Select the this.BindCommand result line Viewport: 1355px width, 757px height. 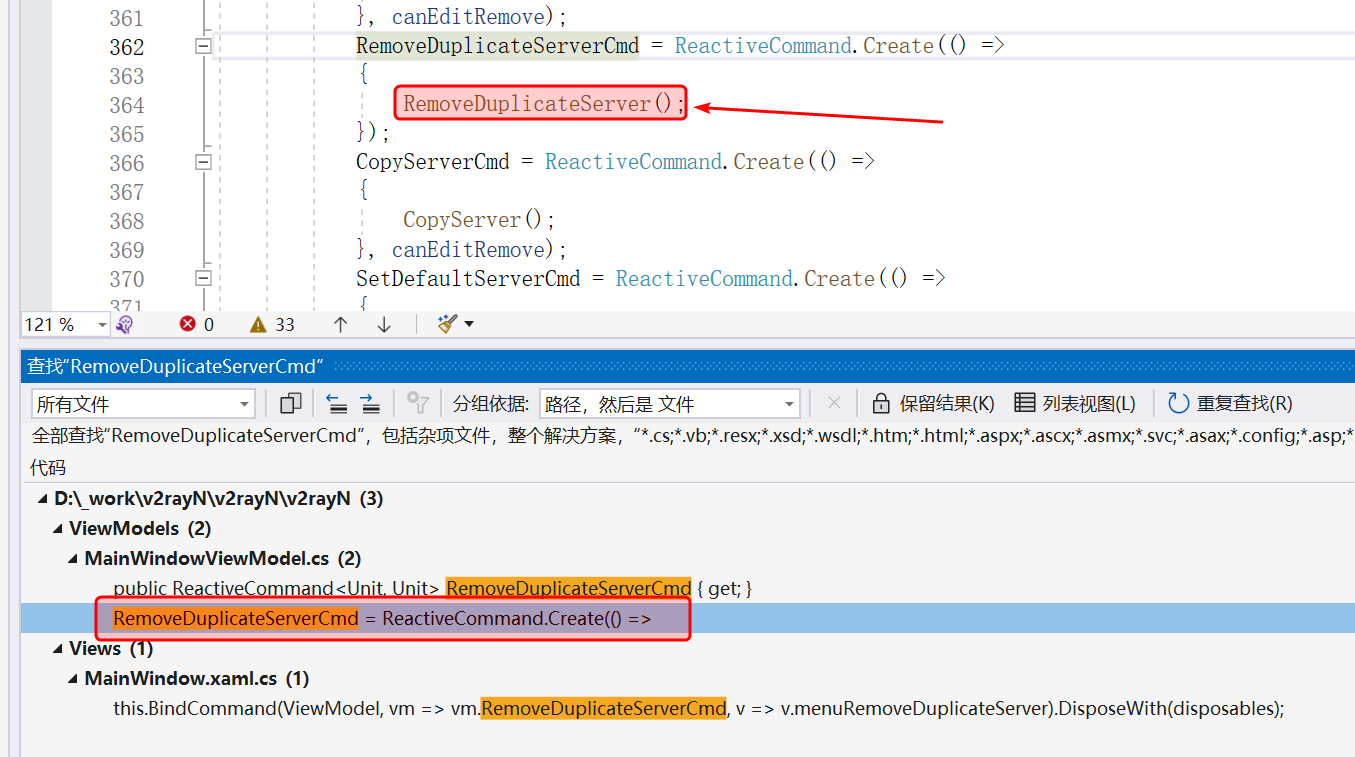point(698,708)
